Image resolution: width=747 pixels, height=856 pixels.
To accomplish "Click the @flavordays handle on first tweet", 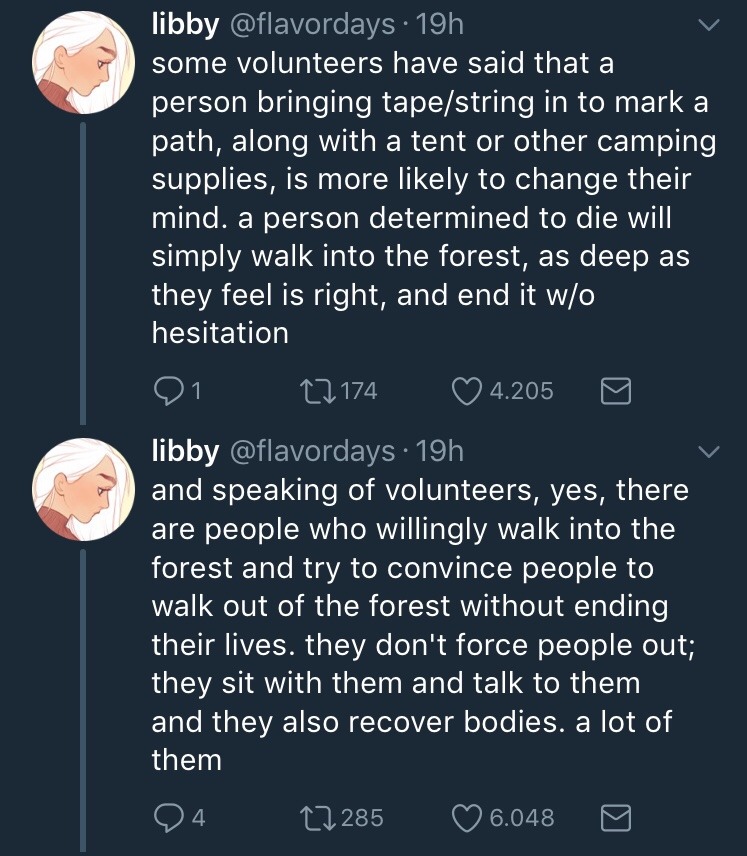I will pos(313,24).
